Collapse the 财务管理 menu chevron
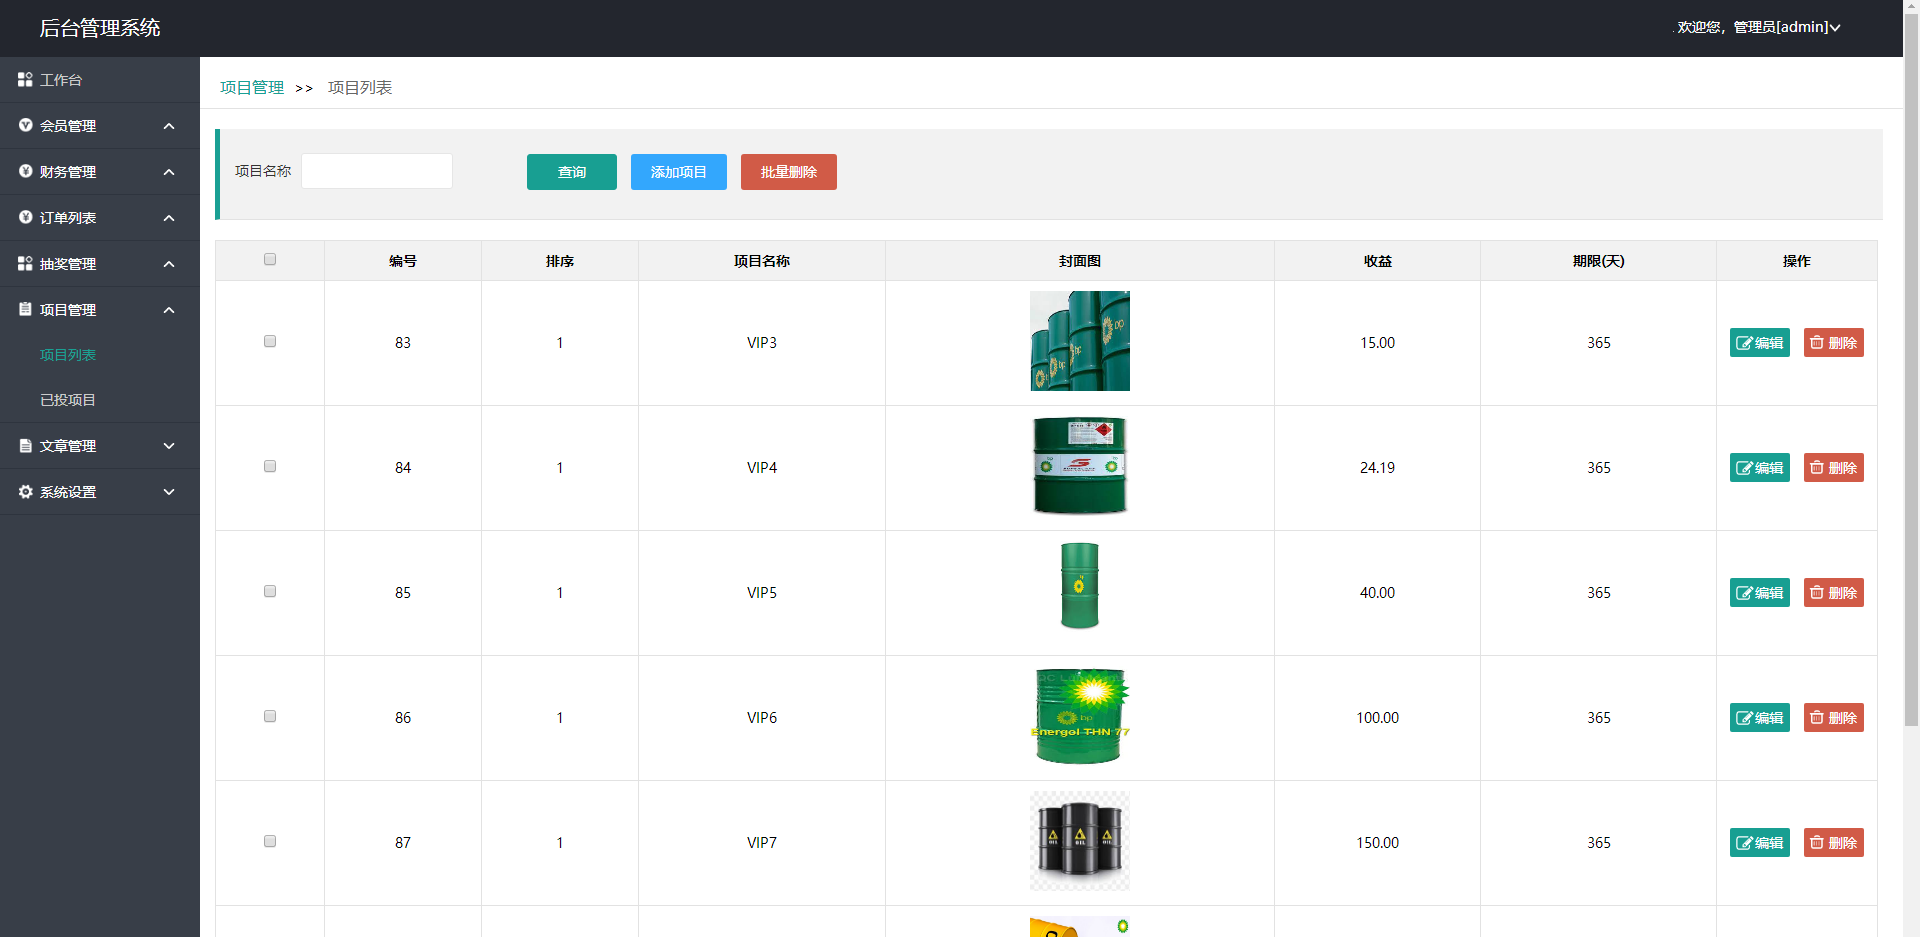Image resolution: width=1920 pixels, height=937 pixels. click(x=169, y=172)
